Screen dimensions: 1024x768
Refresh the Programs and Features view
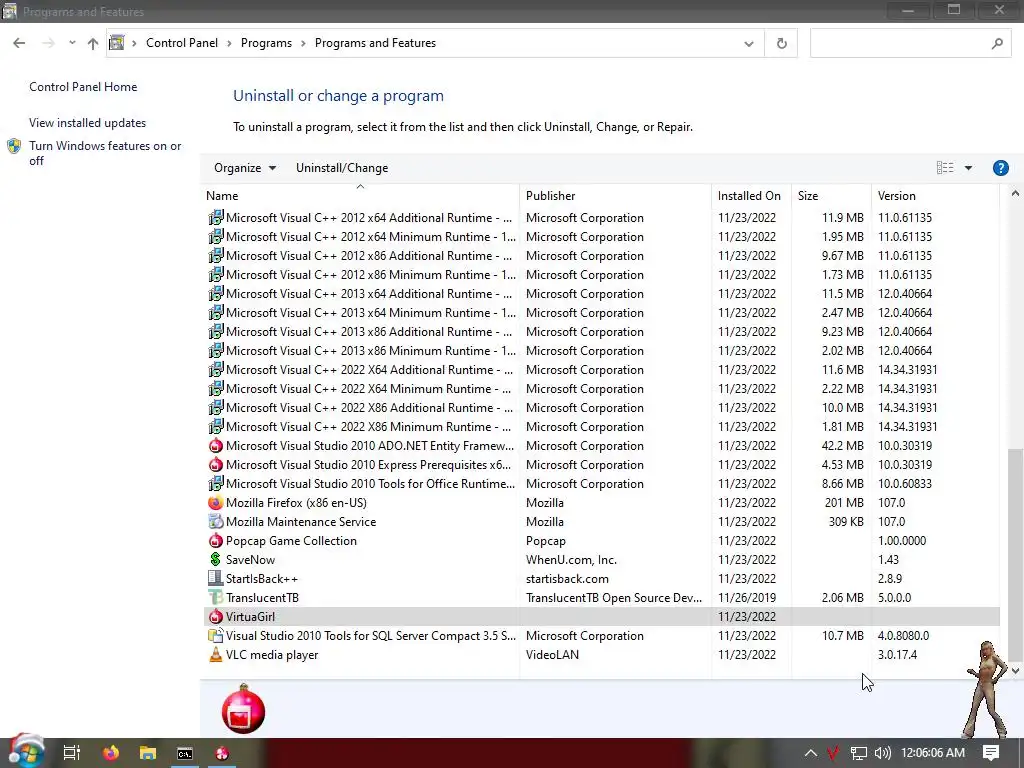[781, 44]
